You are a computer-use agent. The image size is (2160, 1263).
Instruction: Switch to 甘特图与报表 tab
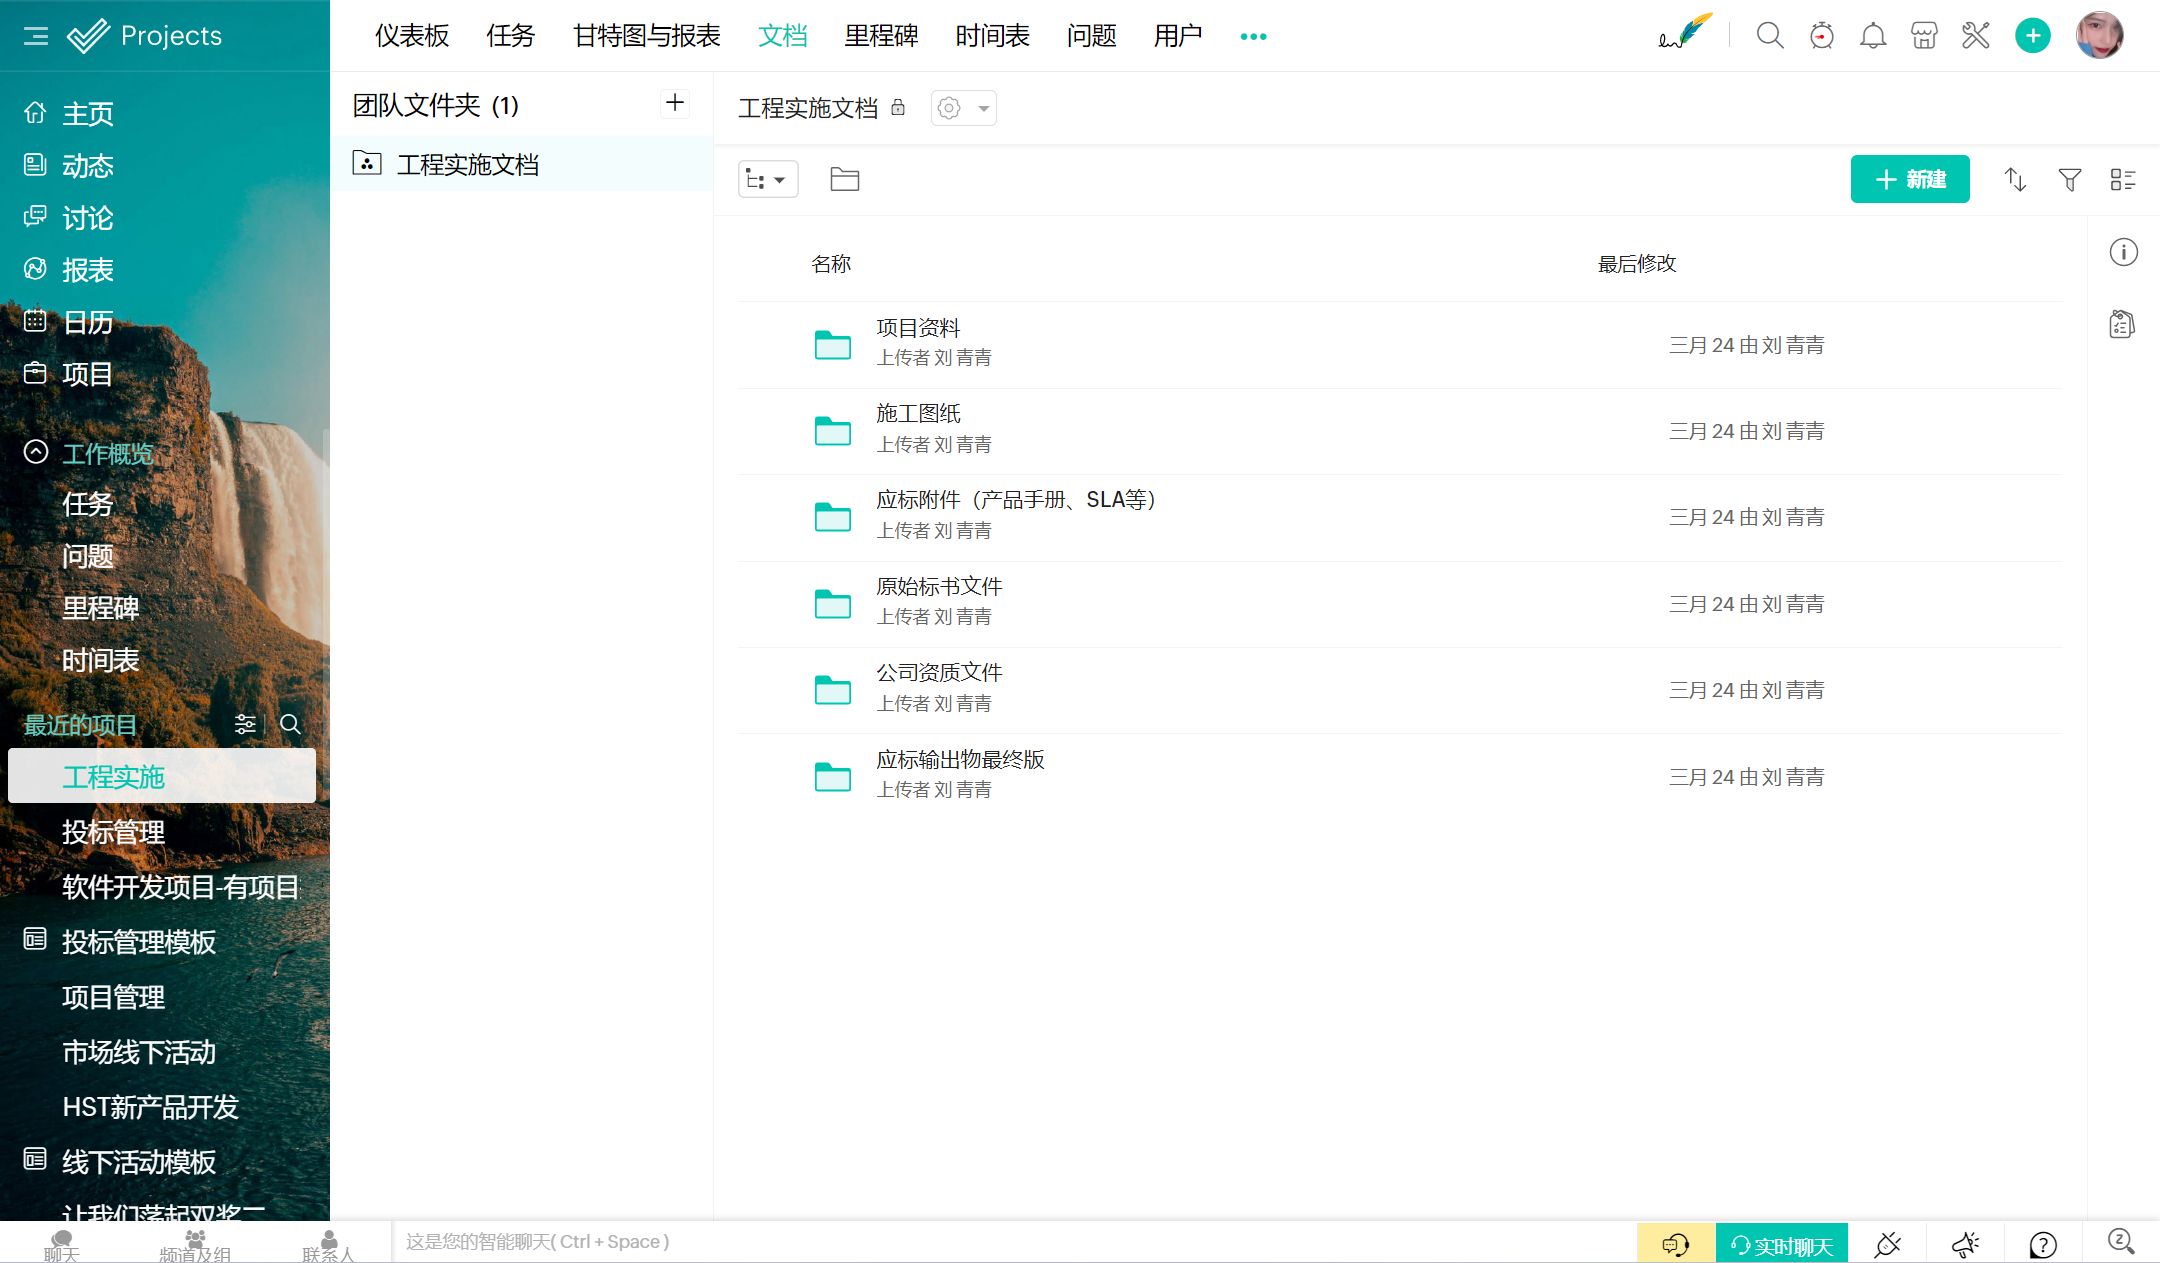click(646, 36)
